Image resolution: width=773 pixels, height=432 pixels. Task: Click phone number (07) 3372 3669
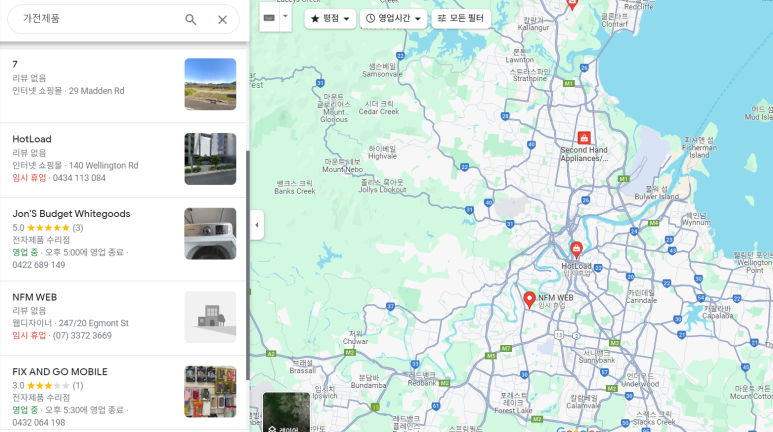coord(82,335)
